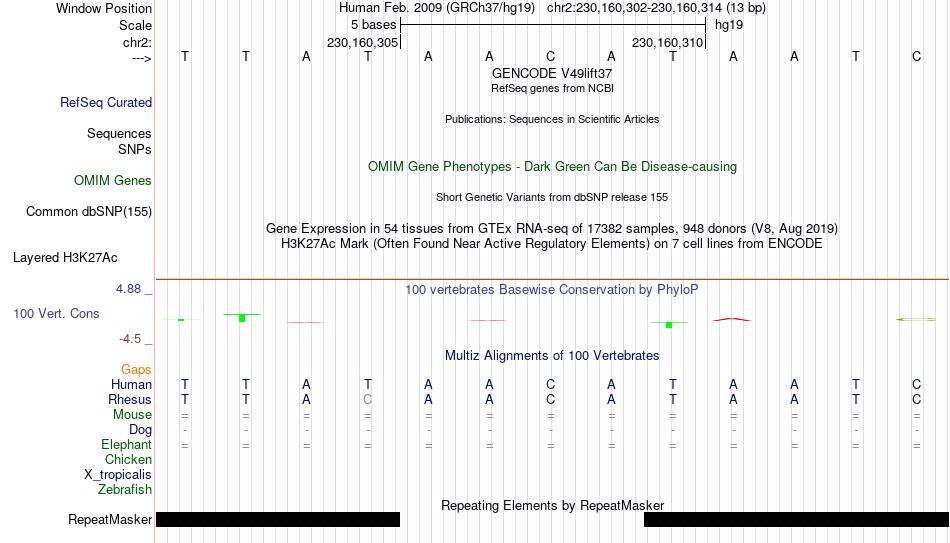950x543 pixels.
Task: Select the X_tropicalis alignment row label
Action: (118, 475)
